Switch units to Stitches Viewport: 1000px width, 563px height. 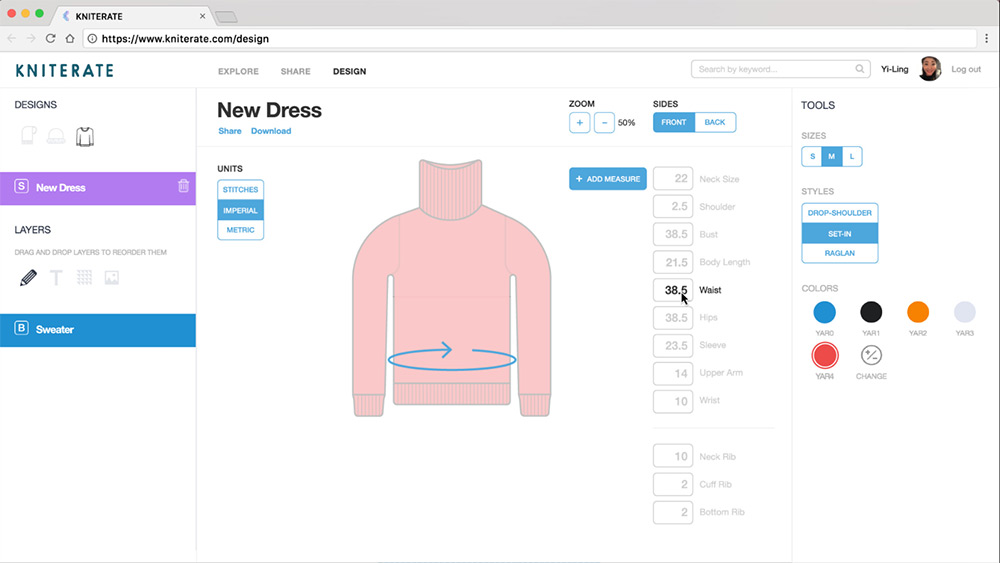click(x=240, y=189)
